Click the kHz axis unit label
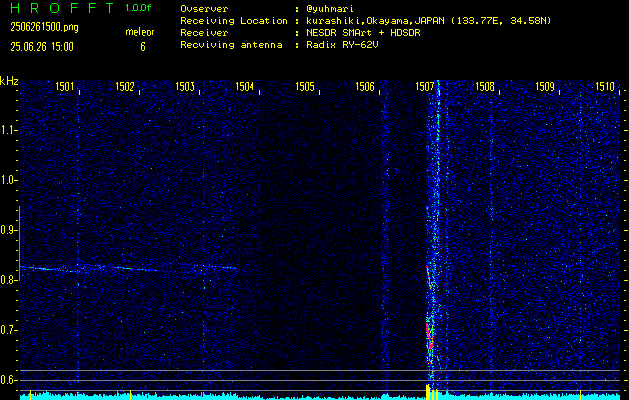 pyautogui.click(x=9, y=81)
